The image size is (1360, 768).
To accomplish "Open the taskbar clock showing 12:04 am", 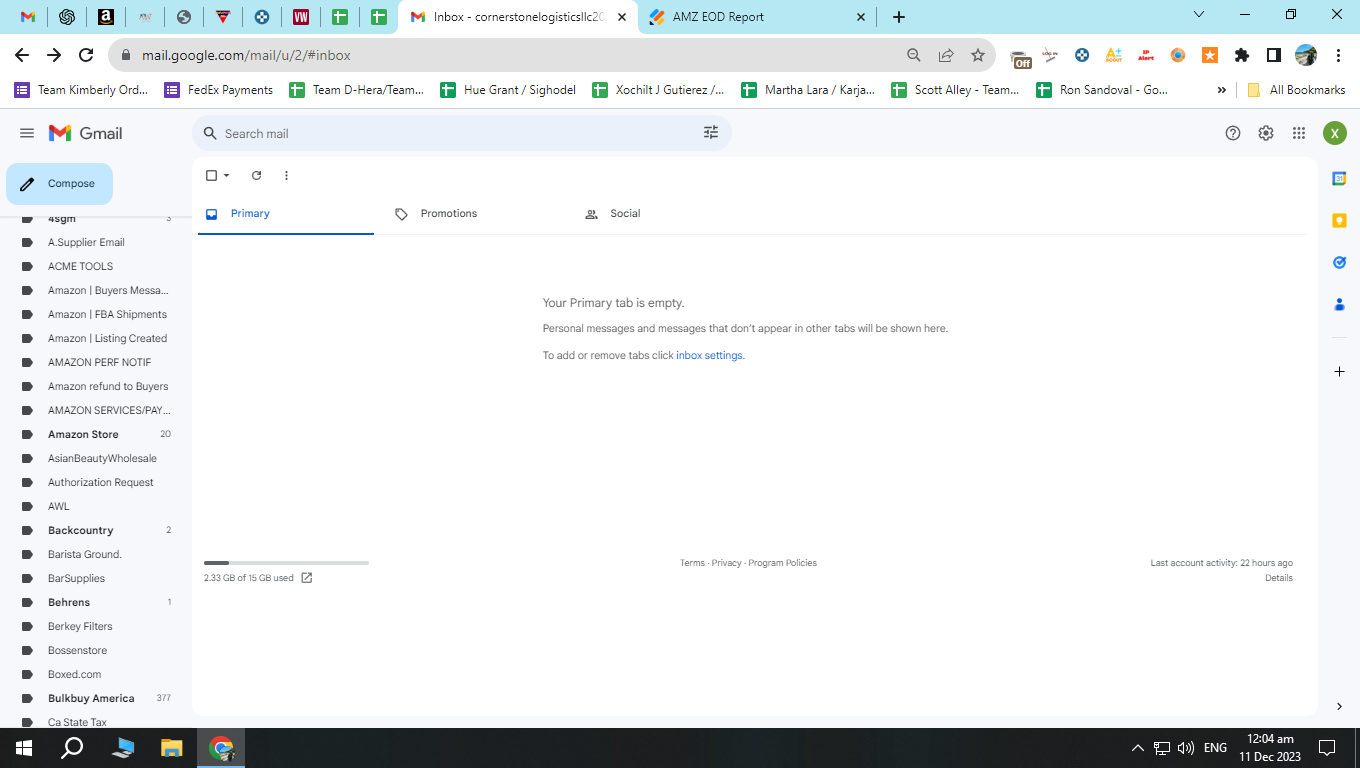I will point(1270,748).
